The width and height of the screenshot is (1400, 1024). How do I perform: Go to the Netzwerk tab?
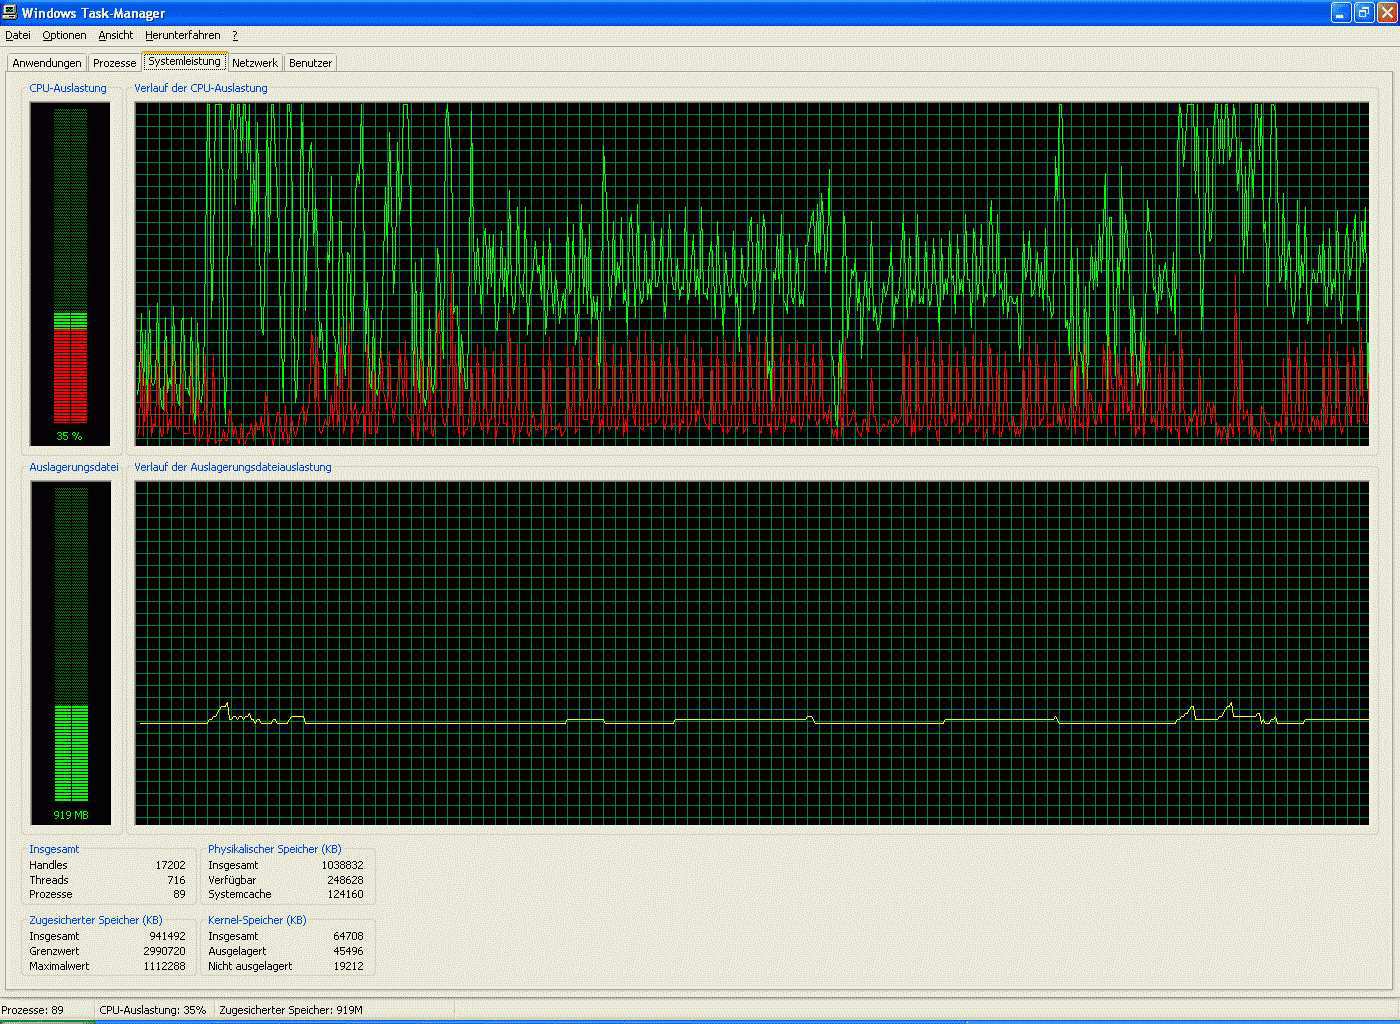[x=255, y=63]
